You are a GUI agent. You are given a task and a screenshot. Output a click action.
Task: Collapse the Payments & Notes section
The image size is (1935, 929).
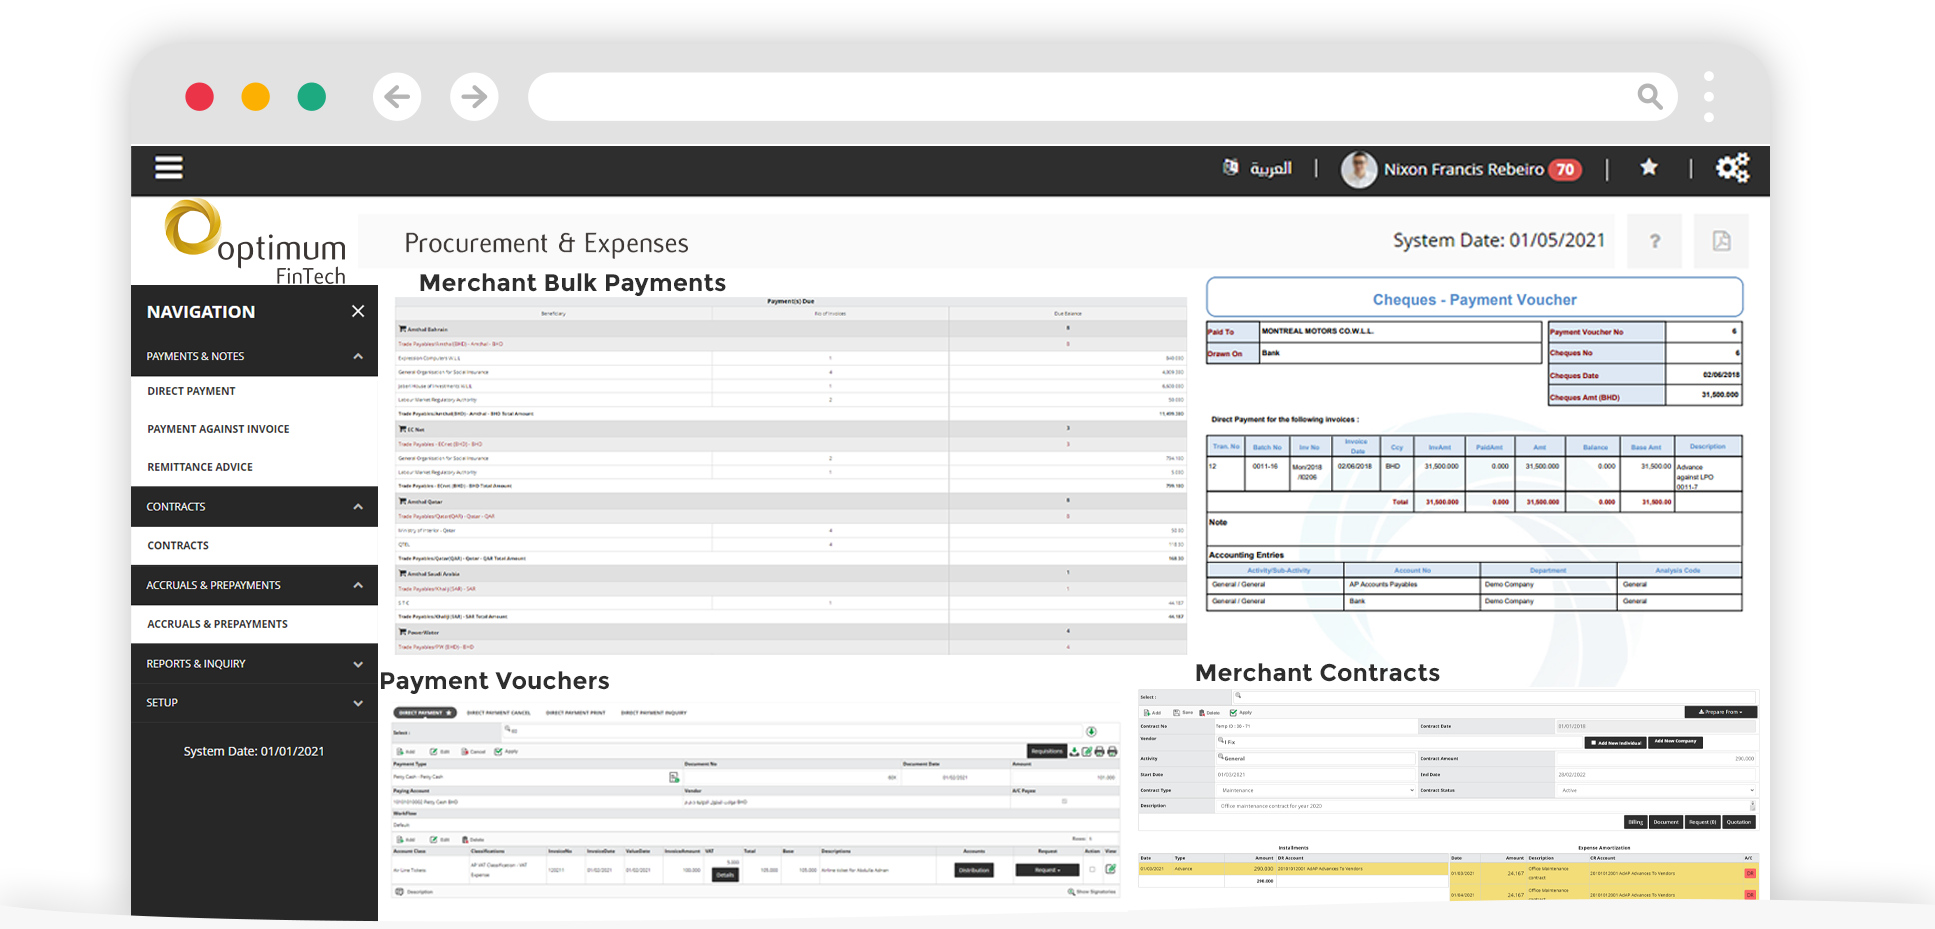coord(358,357)
